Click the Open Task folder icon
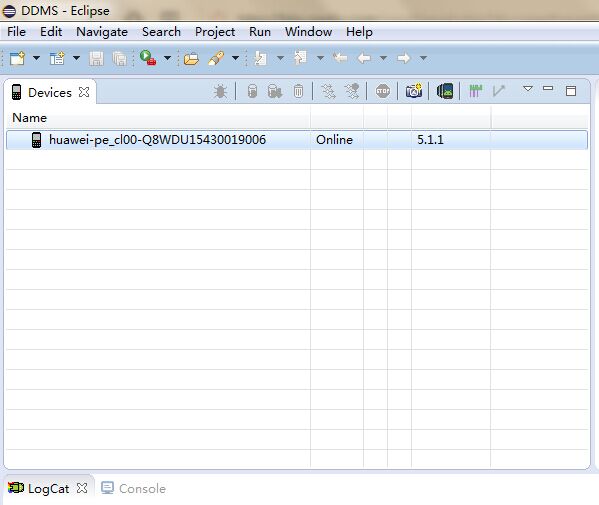 click(191, 58)
